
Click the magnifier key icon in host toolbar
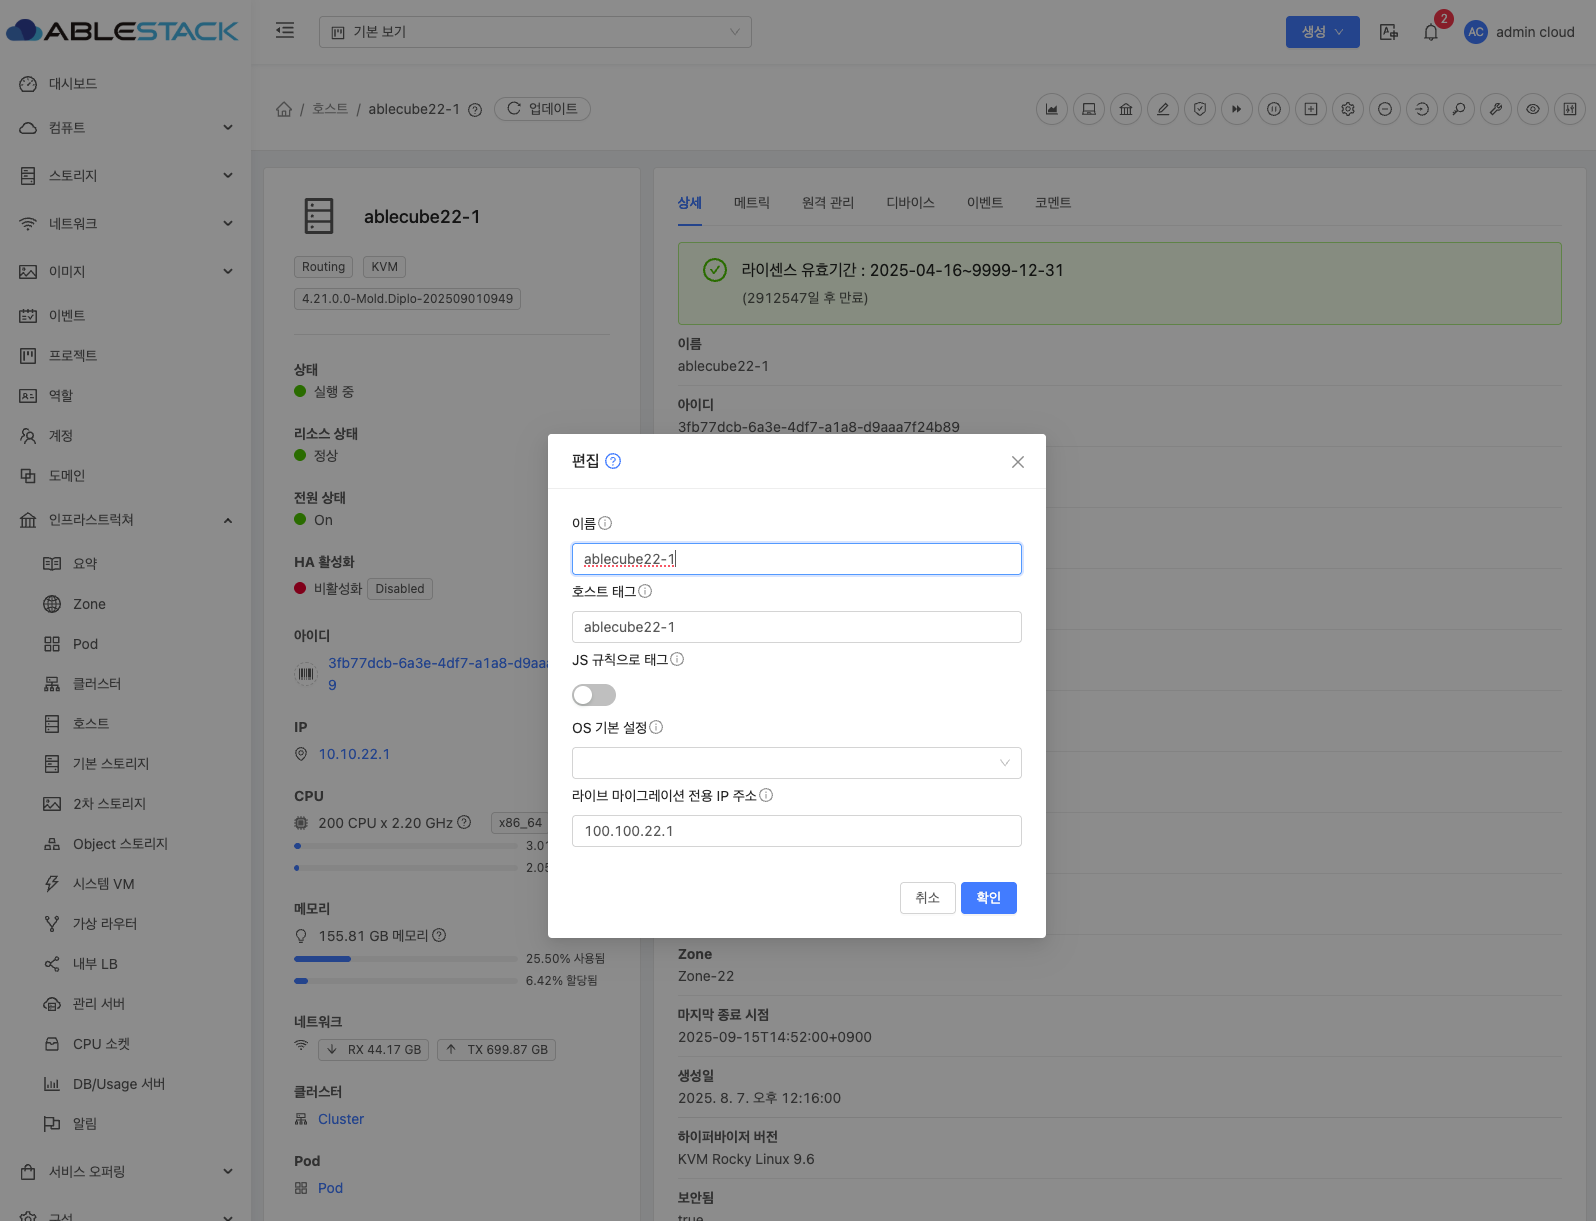point(1459,109)
